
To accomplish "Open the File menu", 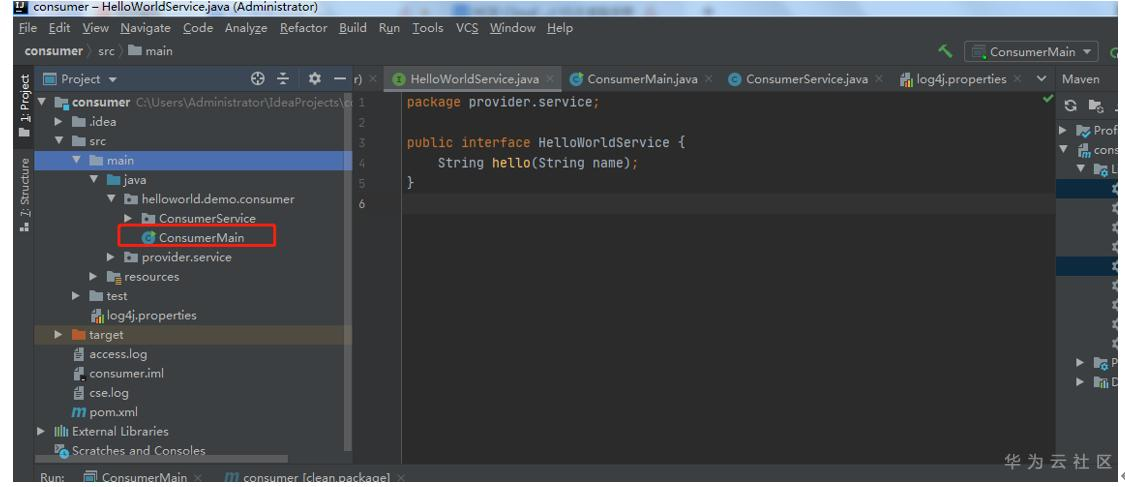I will 27,28.
